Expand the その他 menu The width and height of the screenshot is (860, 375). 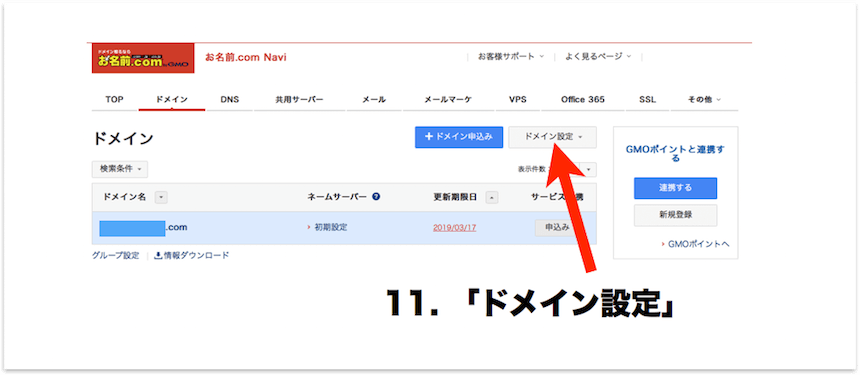click(x=705, y=100)
